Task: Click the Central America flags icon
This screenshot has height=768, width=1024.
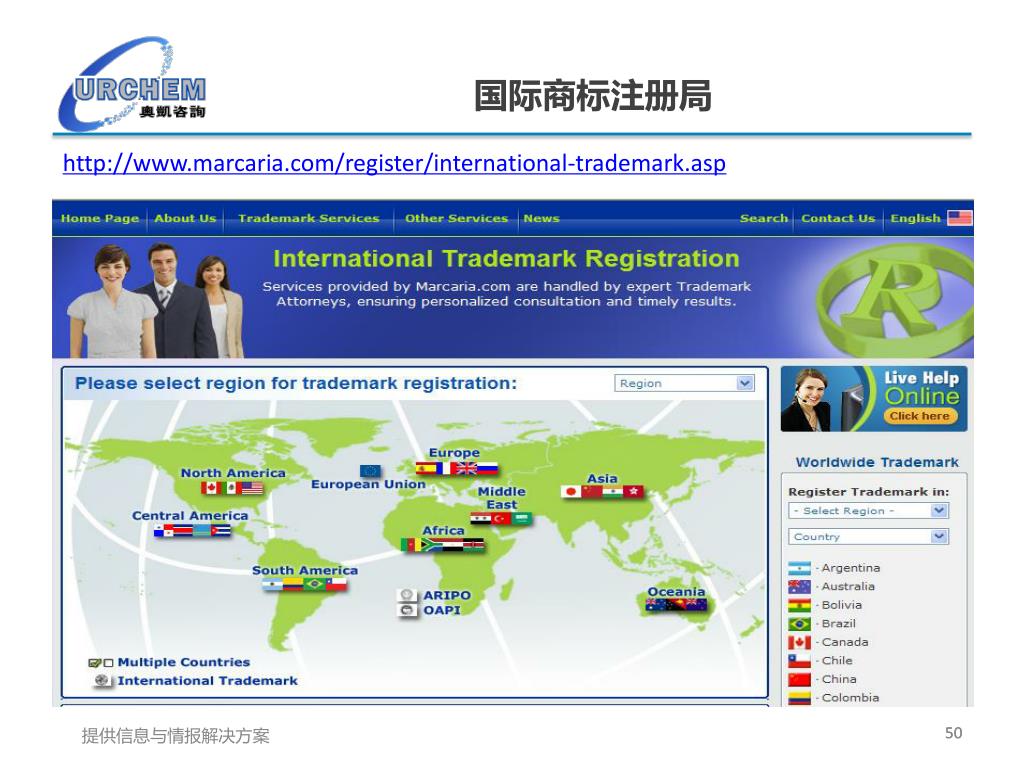Action: (192, 531)
